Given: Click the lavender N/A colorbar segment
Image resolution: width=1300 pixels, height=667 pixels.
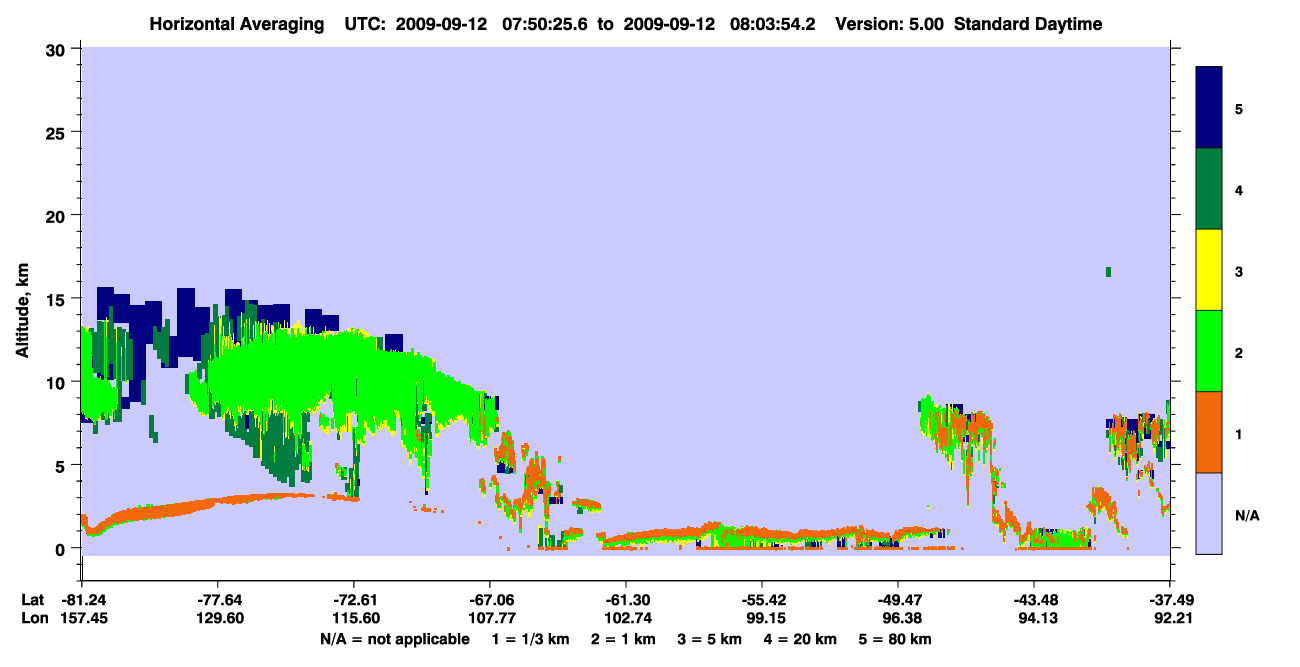Looking at the screenshot, I should [1209, 513].
